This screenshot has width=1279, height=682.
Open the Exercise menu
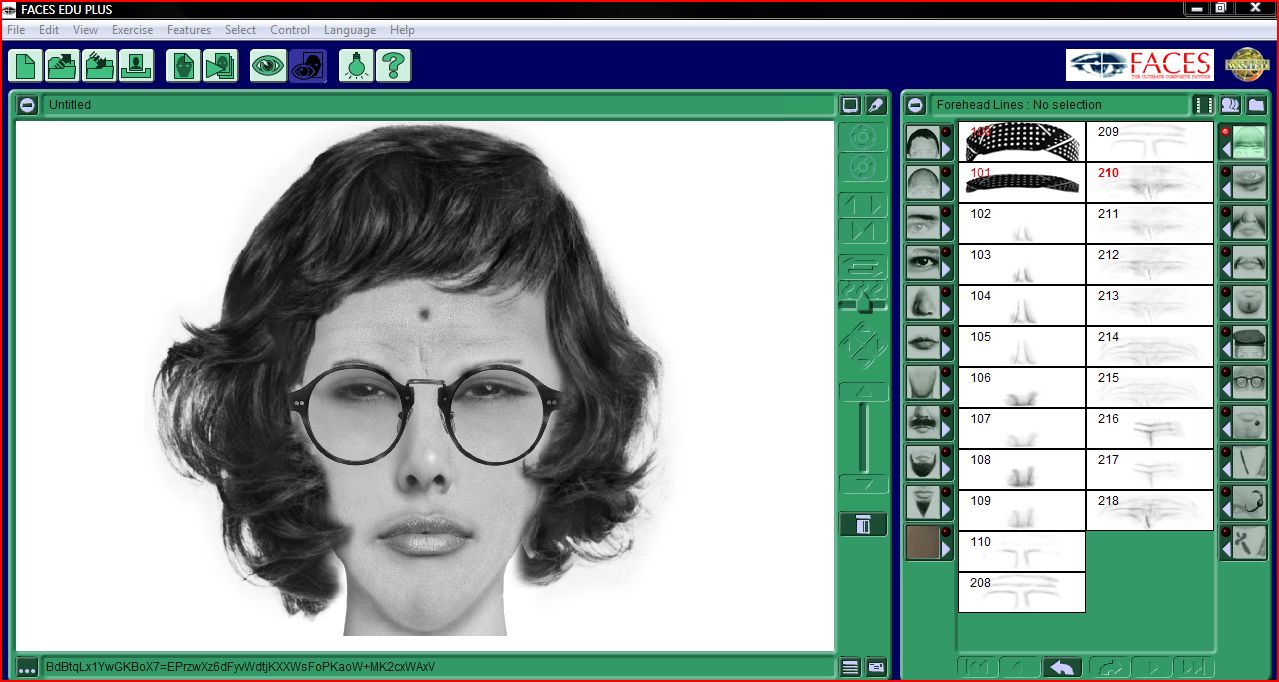pos(132,29)
